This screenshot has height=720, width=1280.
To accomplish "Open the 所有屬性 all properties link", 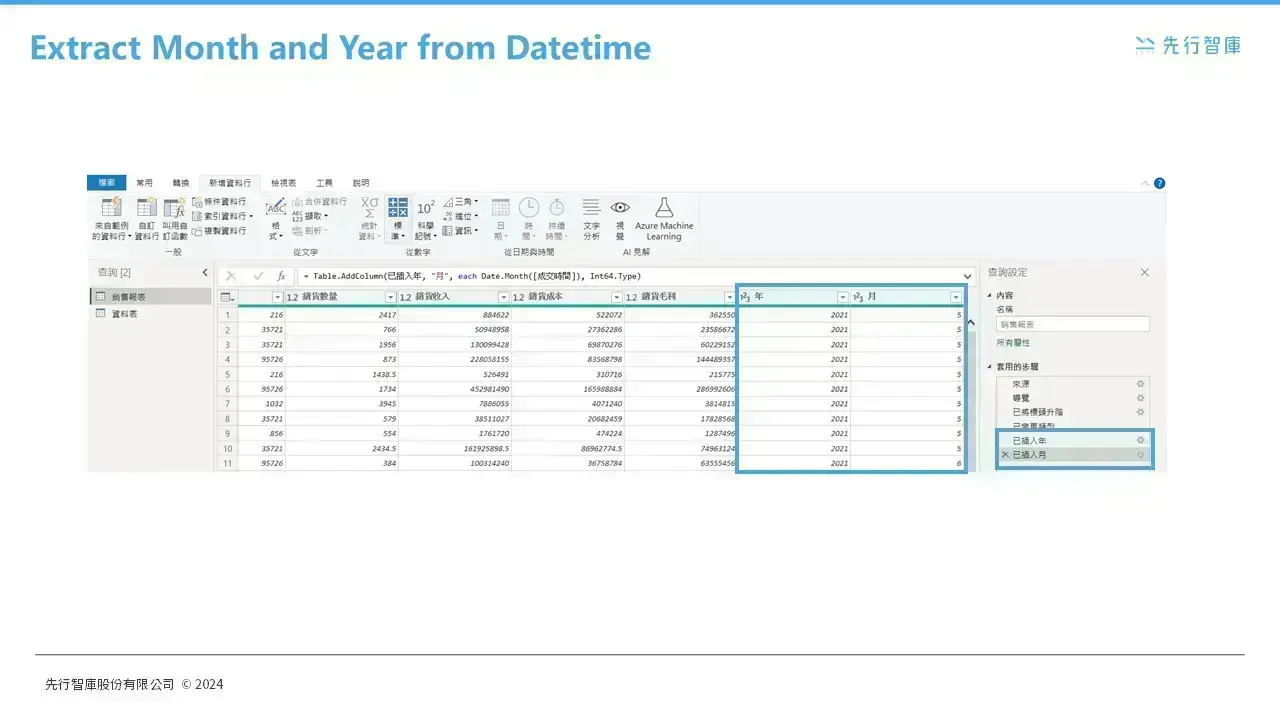I will 1013,343.
